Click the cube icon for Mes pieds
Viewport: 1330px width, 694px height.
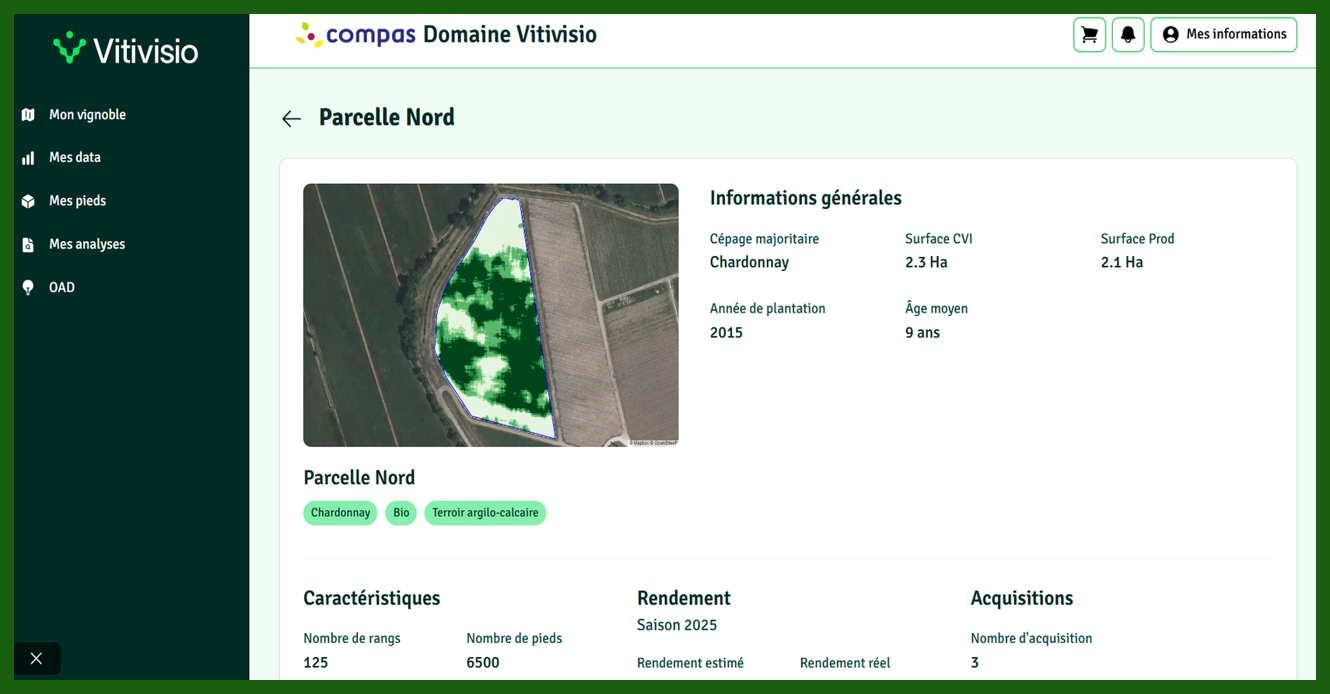(28, 201)
